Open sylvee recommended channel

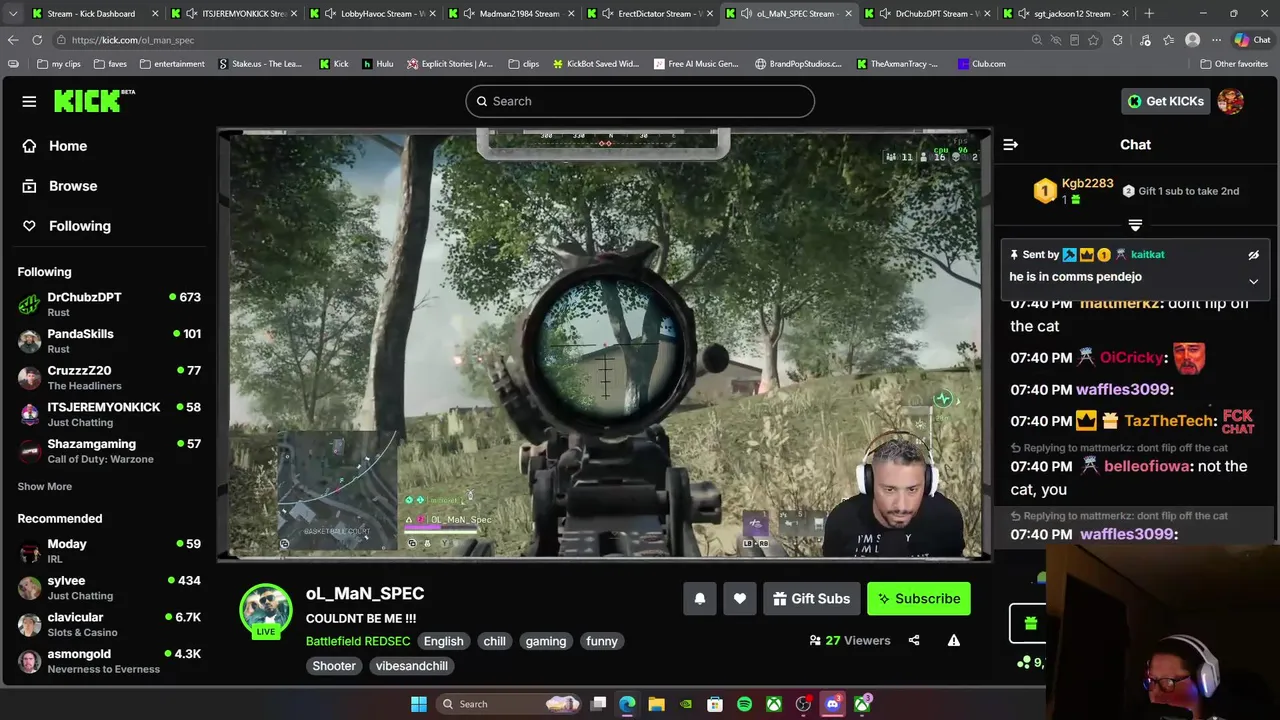109,588
